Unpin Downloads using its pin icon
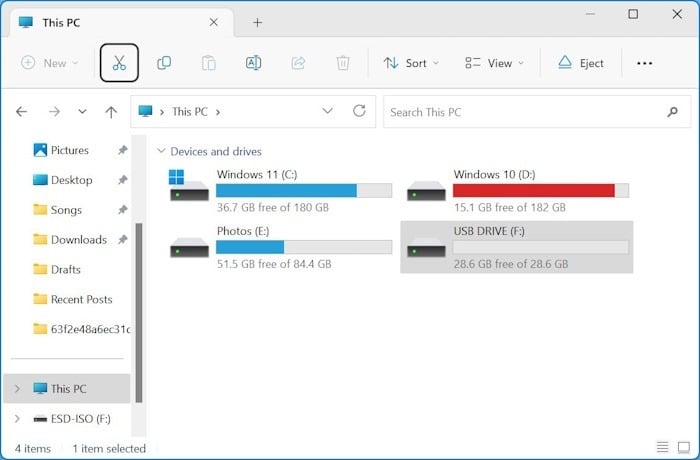The width and height of the screenshot is (700, 460). (122, 240)
